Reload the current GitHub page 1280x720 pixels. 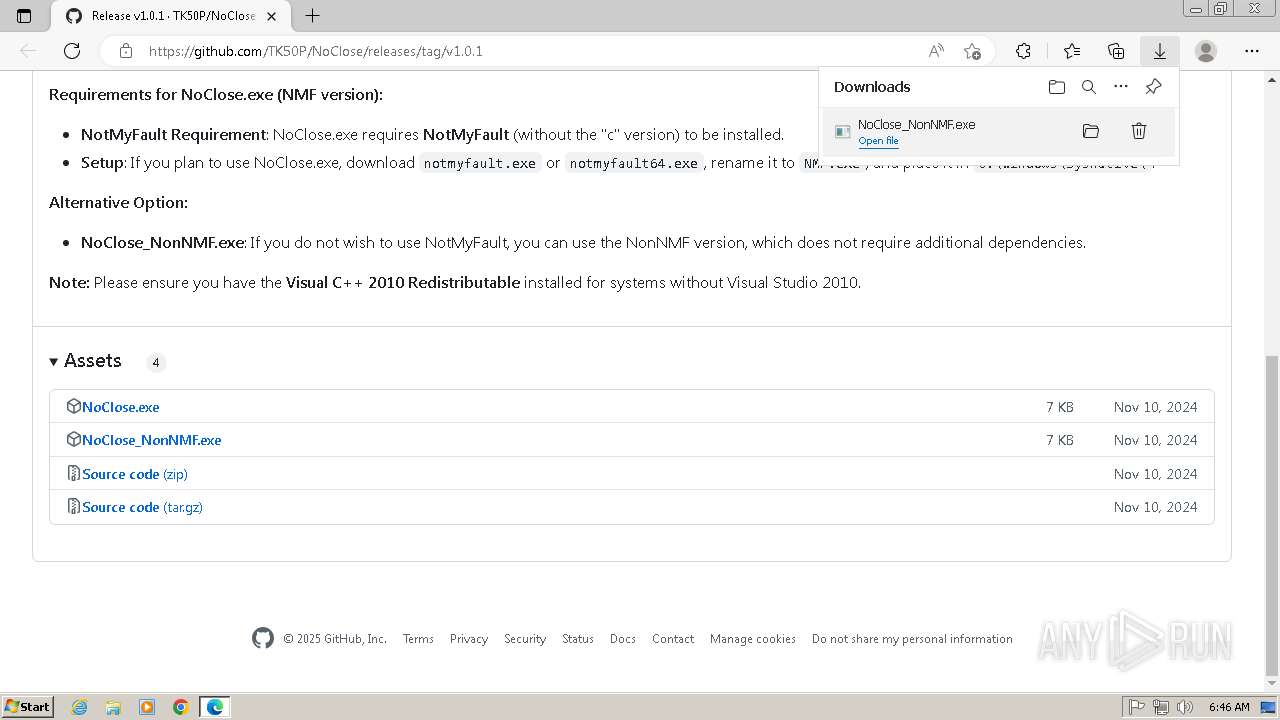coord(72,51)
